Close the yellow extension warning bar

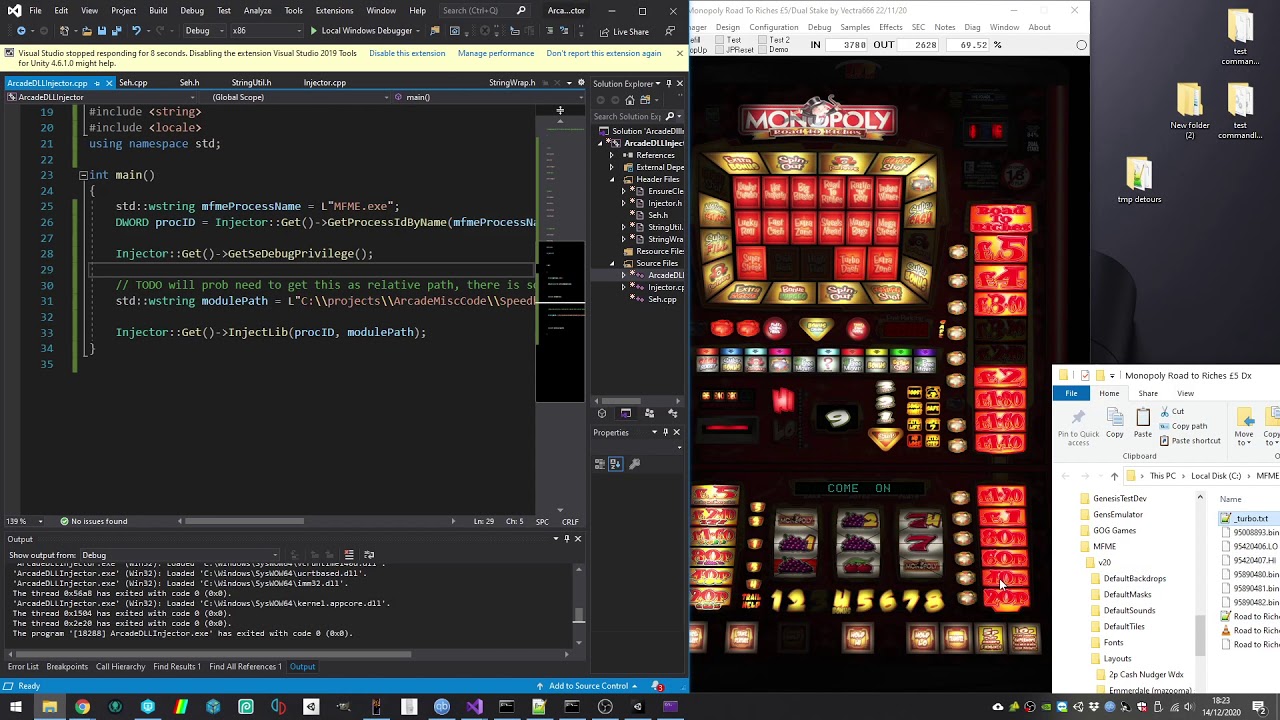coord(680,53)
